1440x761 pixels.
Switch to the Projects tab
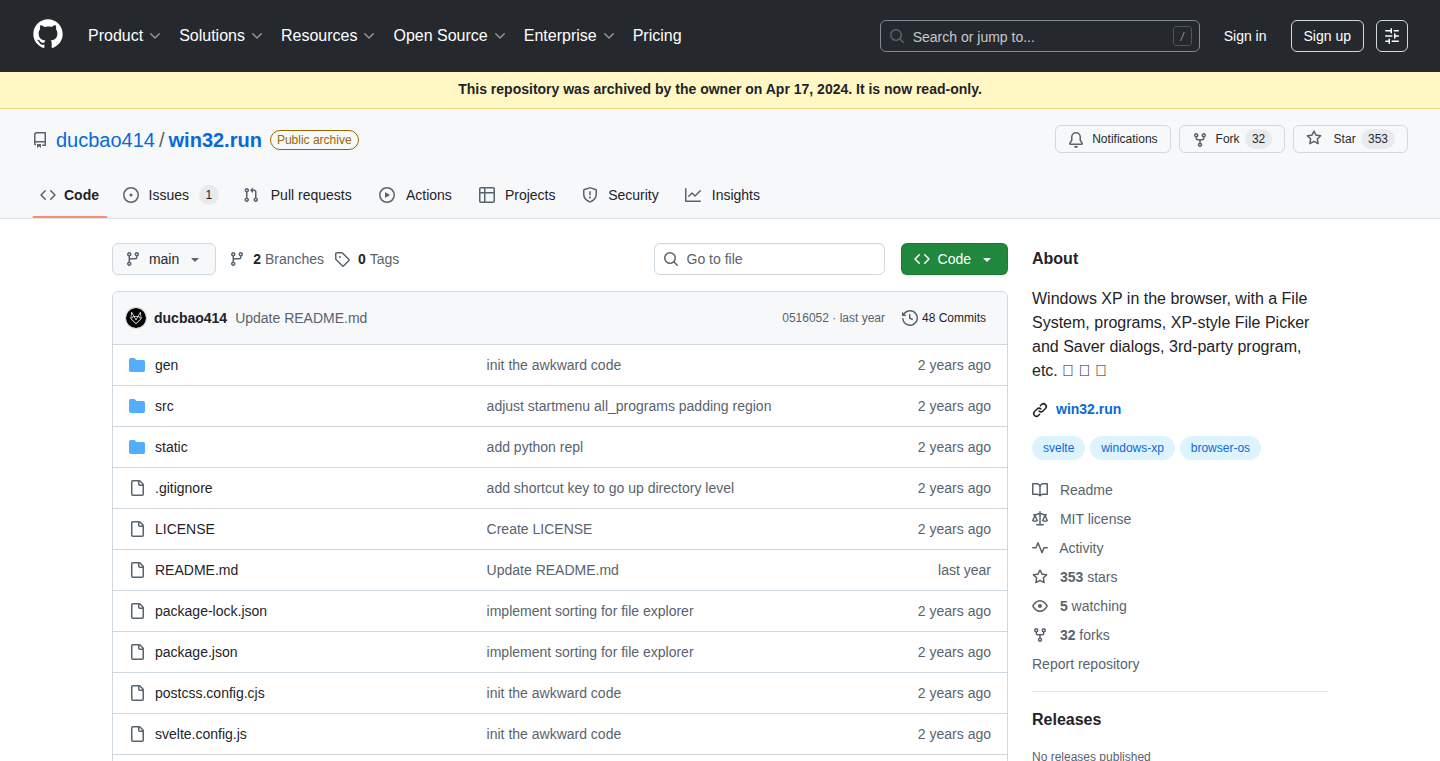[517, 195]
